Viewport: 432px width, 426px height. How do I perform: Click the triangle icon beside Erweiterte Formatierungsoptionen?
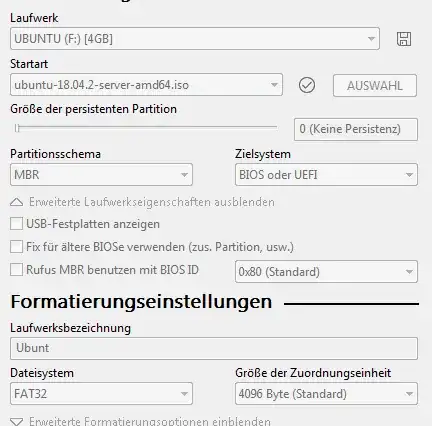click(x=17, y=422)
